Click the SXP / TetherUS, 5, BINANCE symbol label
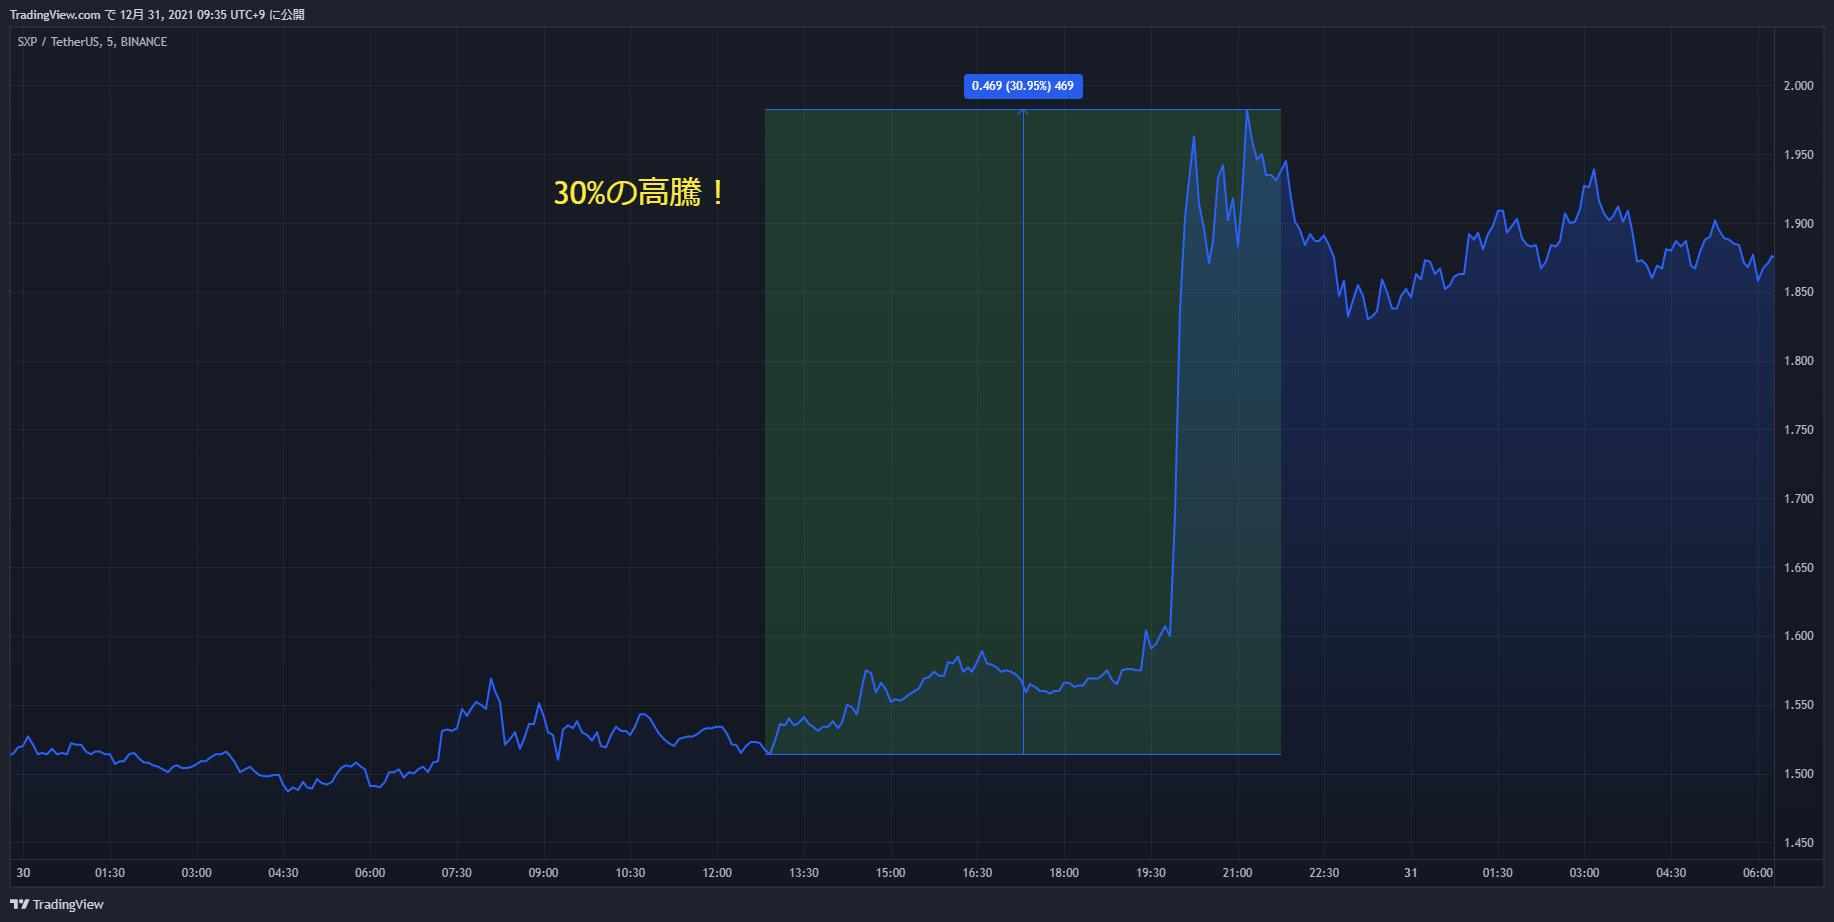This screenshot has width=1834, height=922. pos(92,42)
